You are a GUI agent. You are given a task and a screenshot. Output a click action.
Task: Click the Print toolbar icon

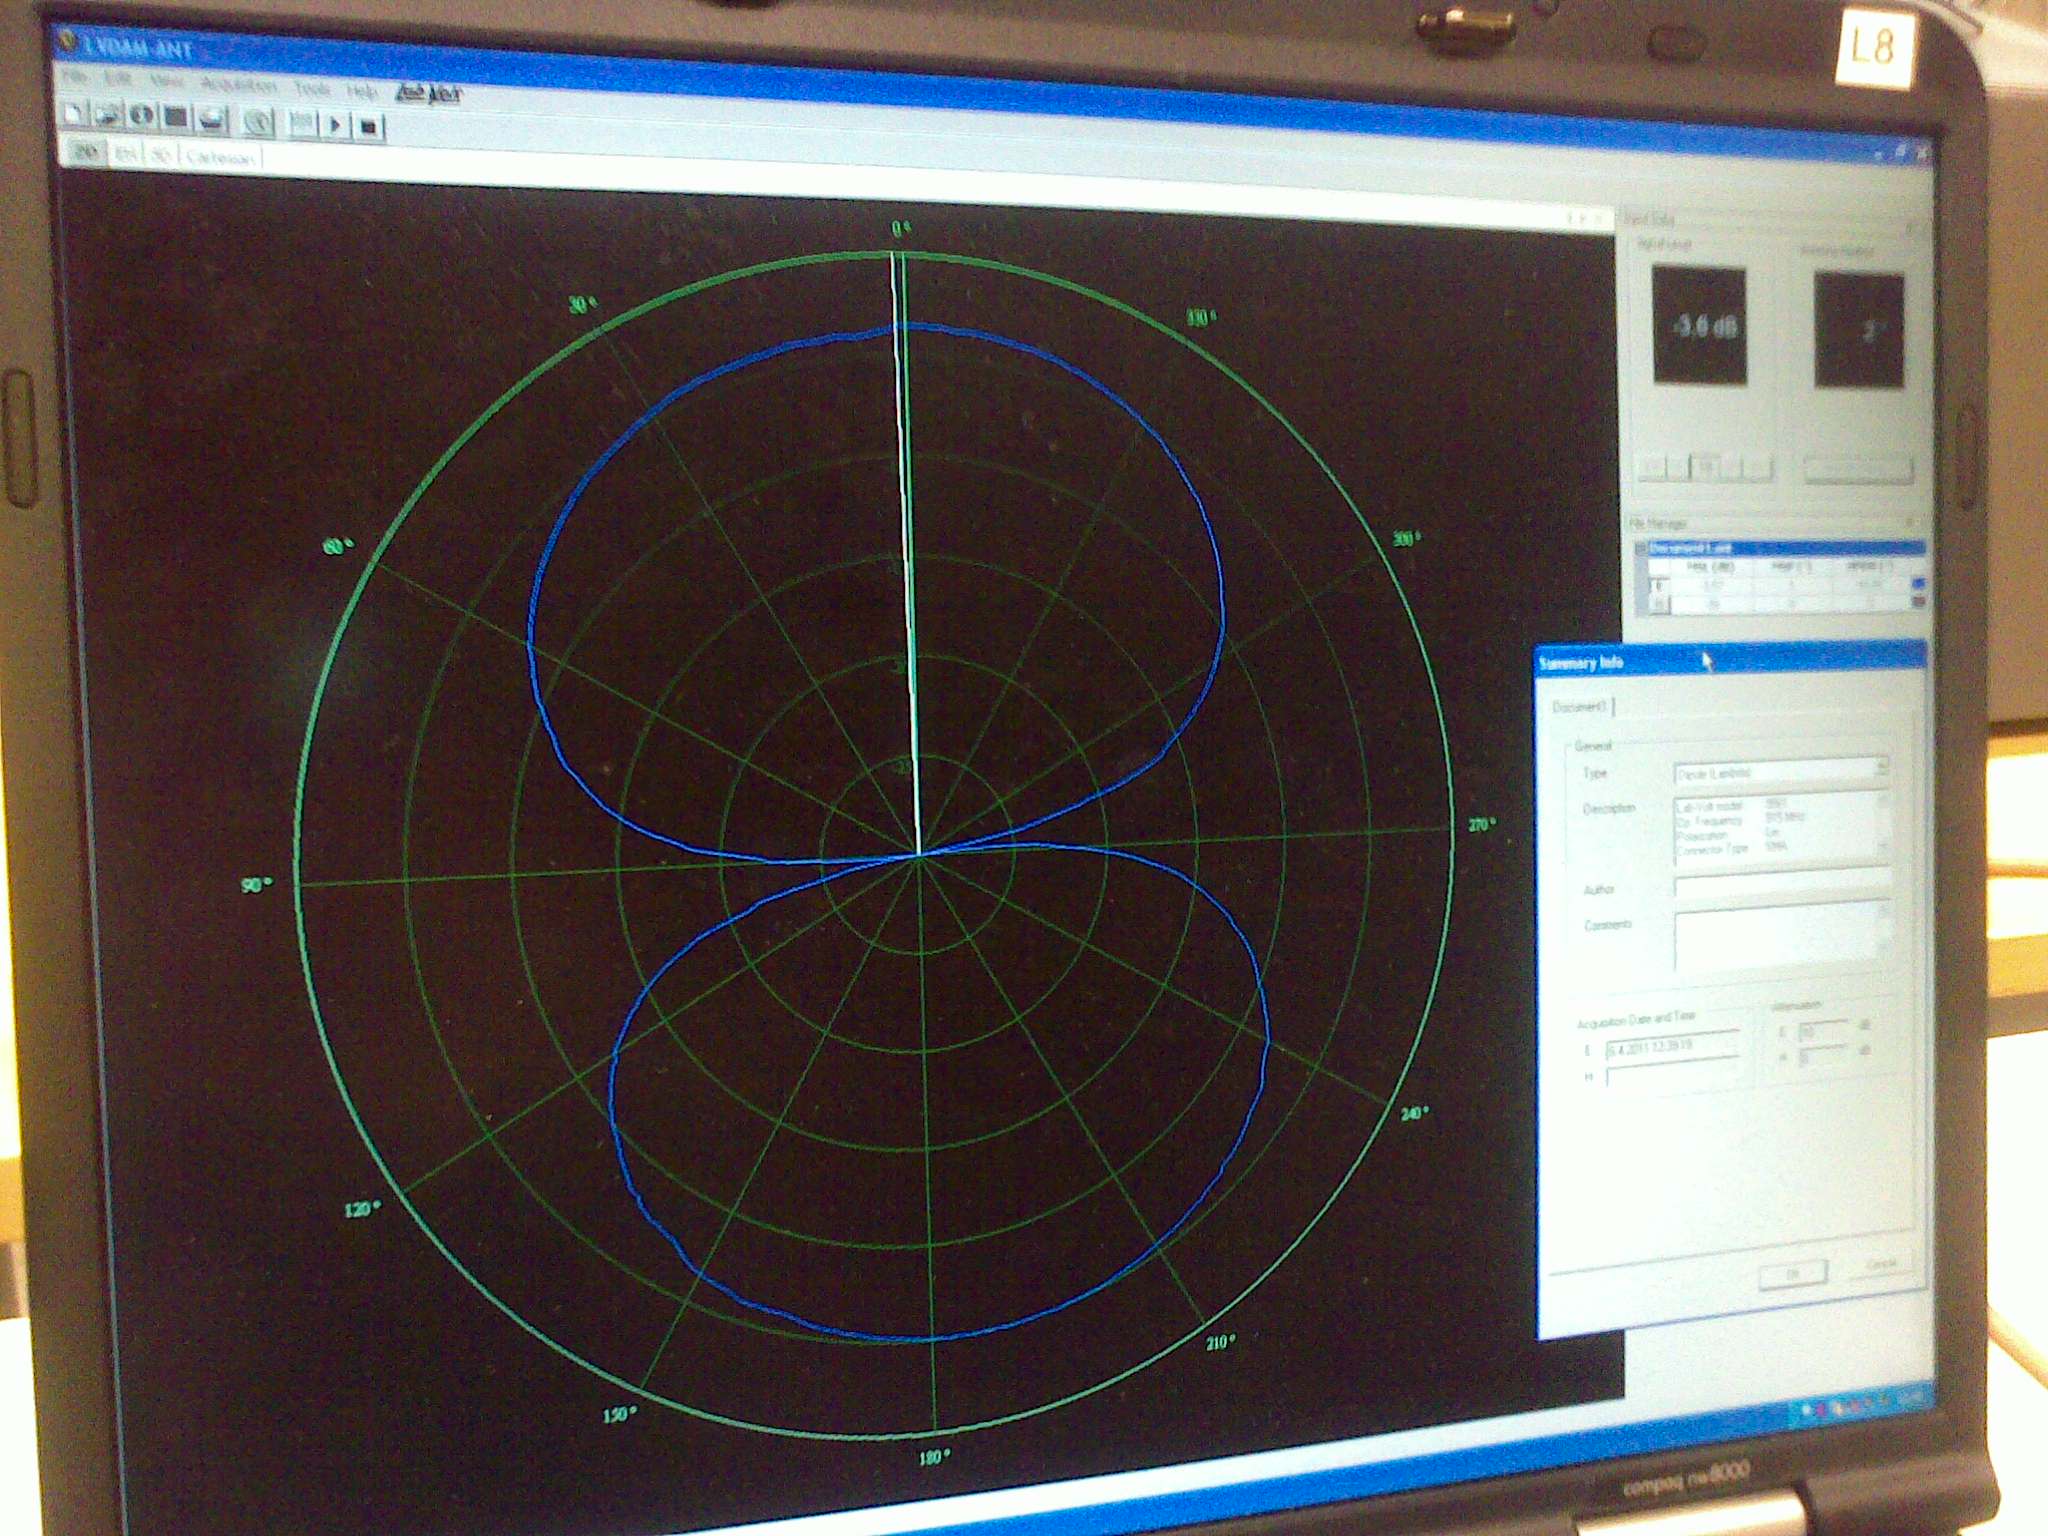(x=212, y=120)
